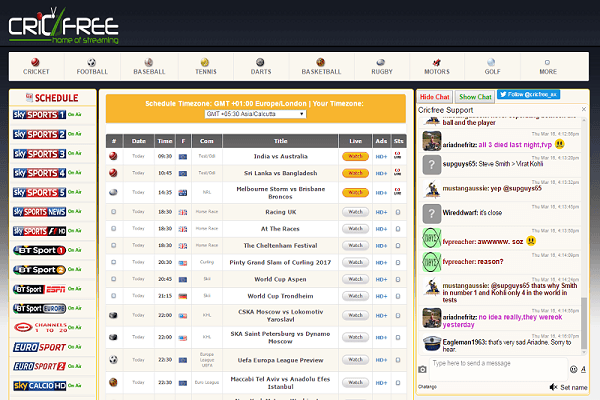Open India vs Australia title
Image resolution: width=600 pixels, height=400 pixels.
(x=280, y=156)
